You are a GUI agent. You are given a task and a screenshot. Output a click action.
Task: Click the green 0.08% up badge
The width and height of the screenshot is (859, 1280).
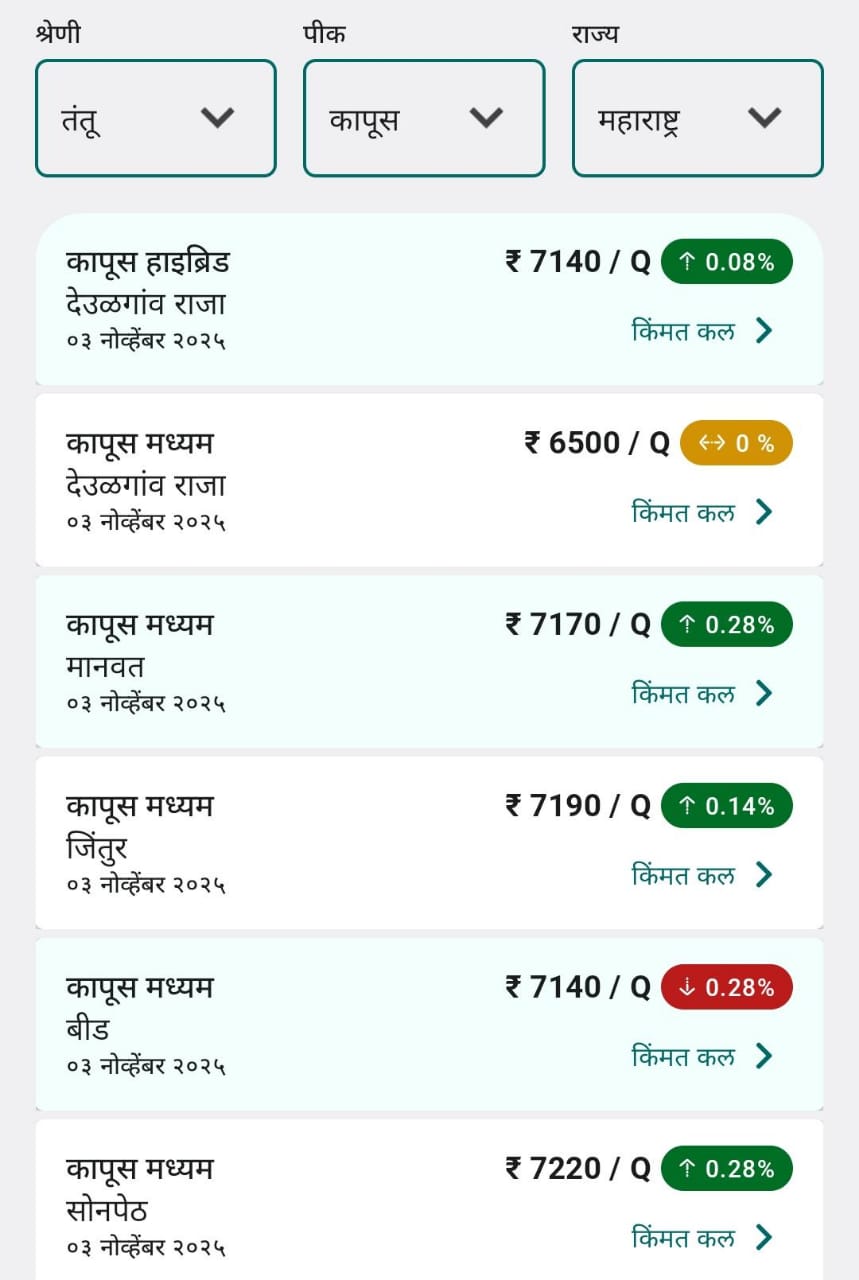[x=726, y=263]
